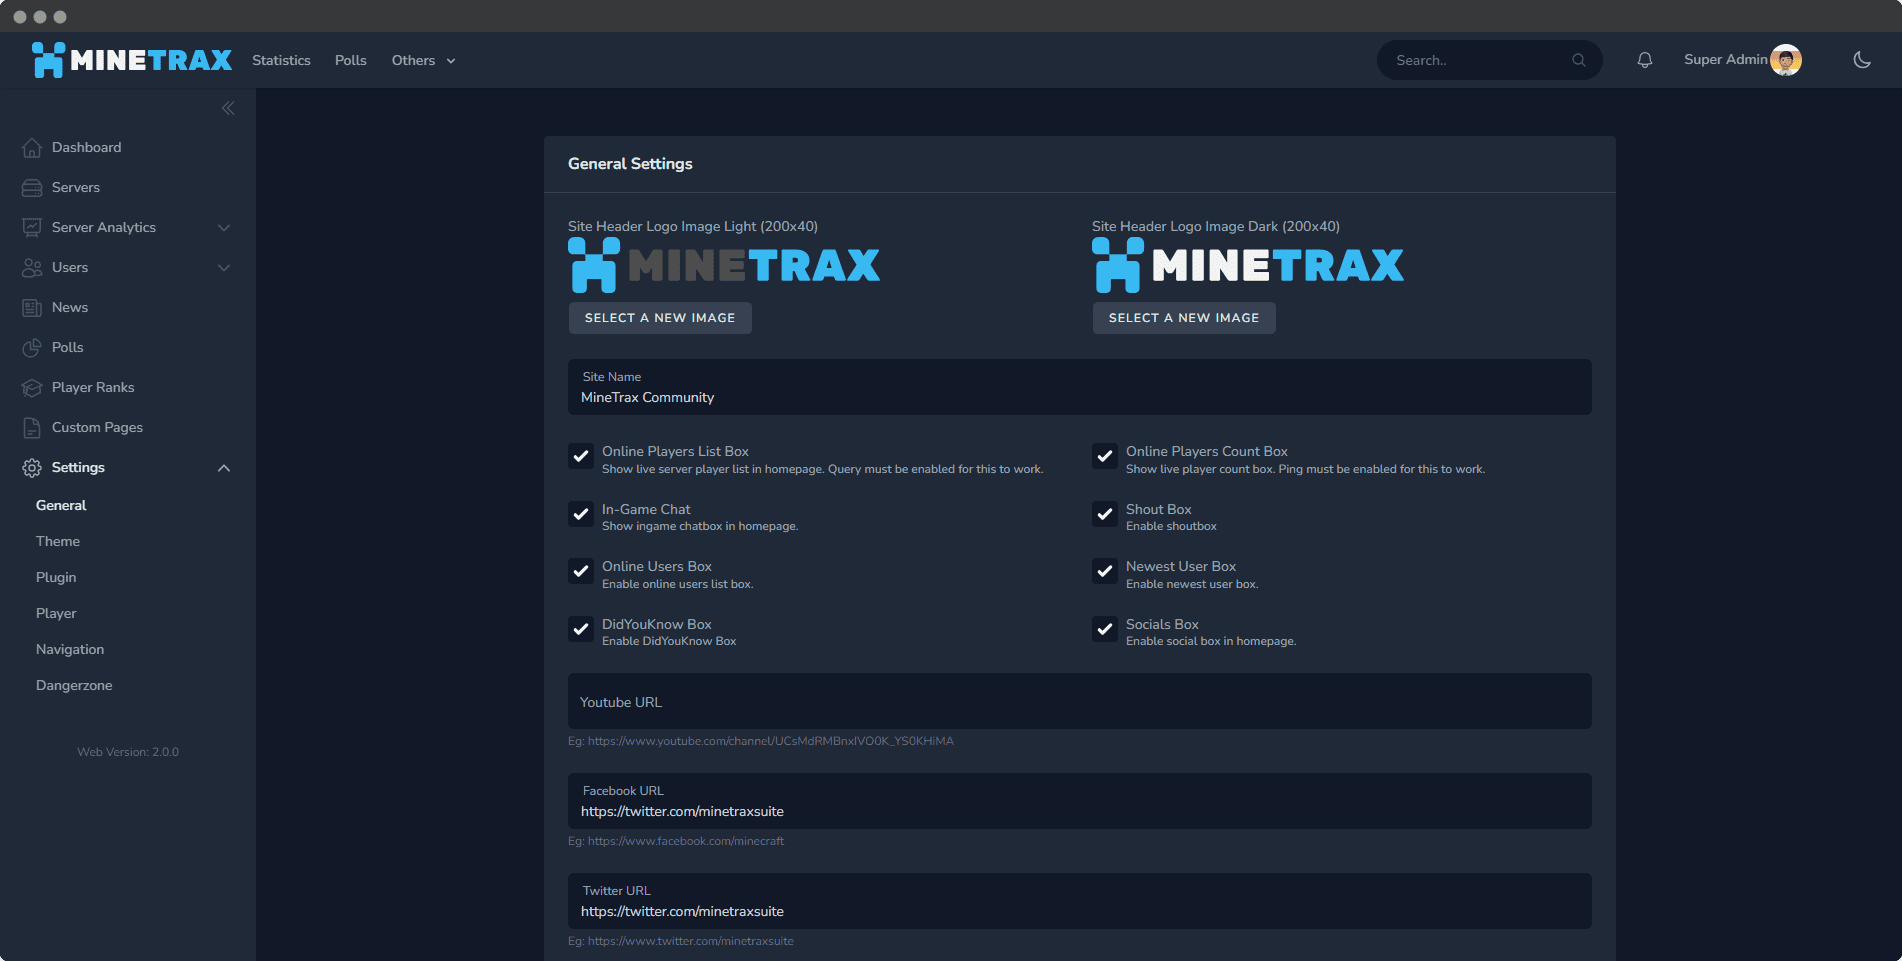1902x961 pixels.
Task: Uncheck Online Players List Box
Action: pyautogui.click(x=581, y=456)
